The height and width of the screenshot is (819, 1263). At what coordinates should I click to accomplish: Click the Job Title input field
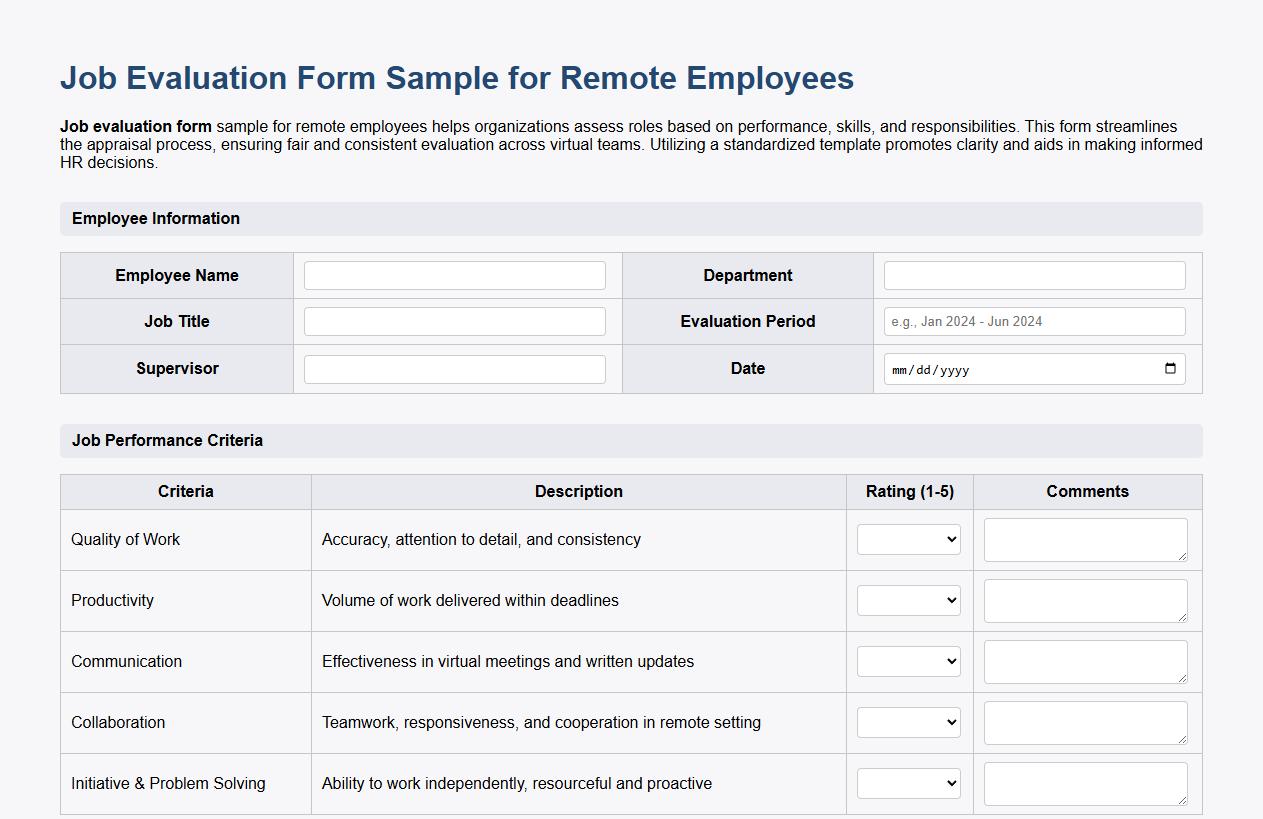pyautogui.click(x=454, y=321)
